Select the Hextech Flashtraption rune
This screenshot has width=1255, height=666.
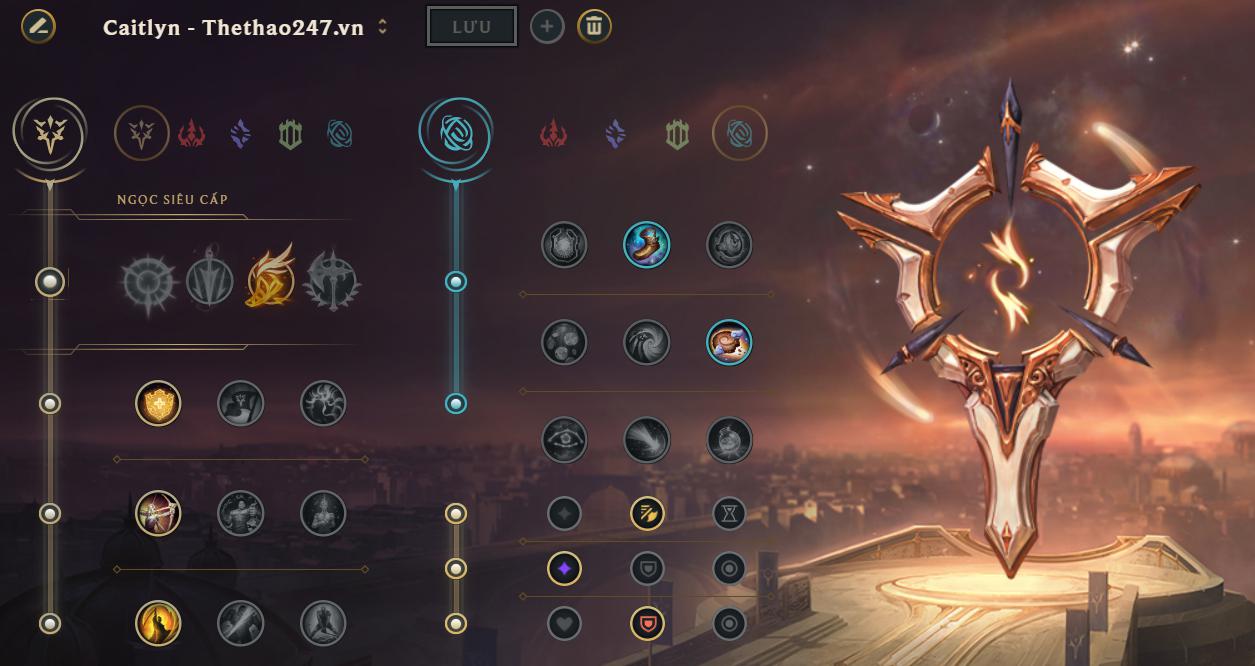tap(564, 244)
